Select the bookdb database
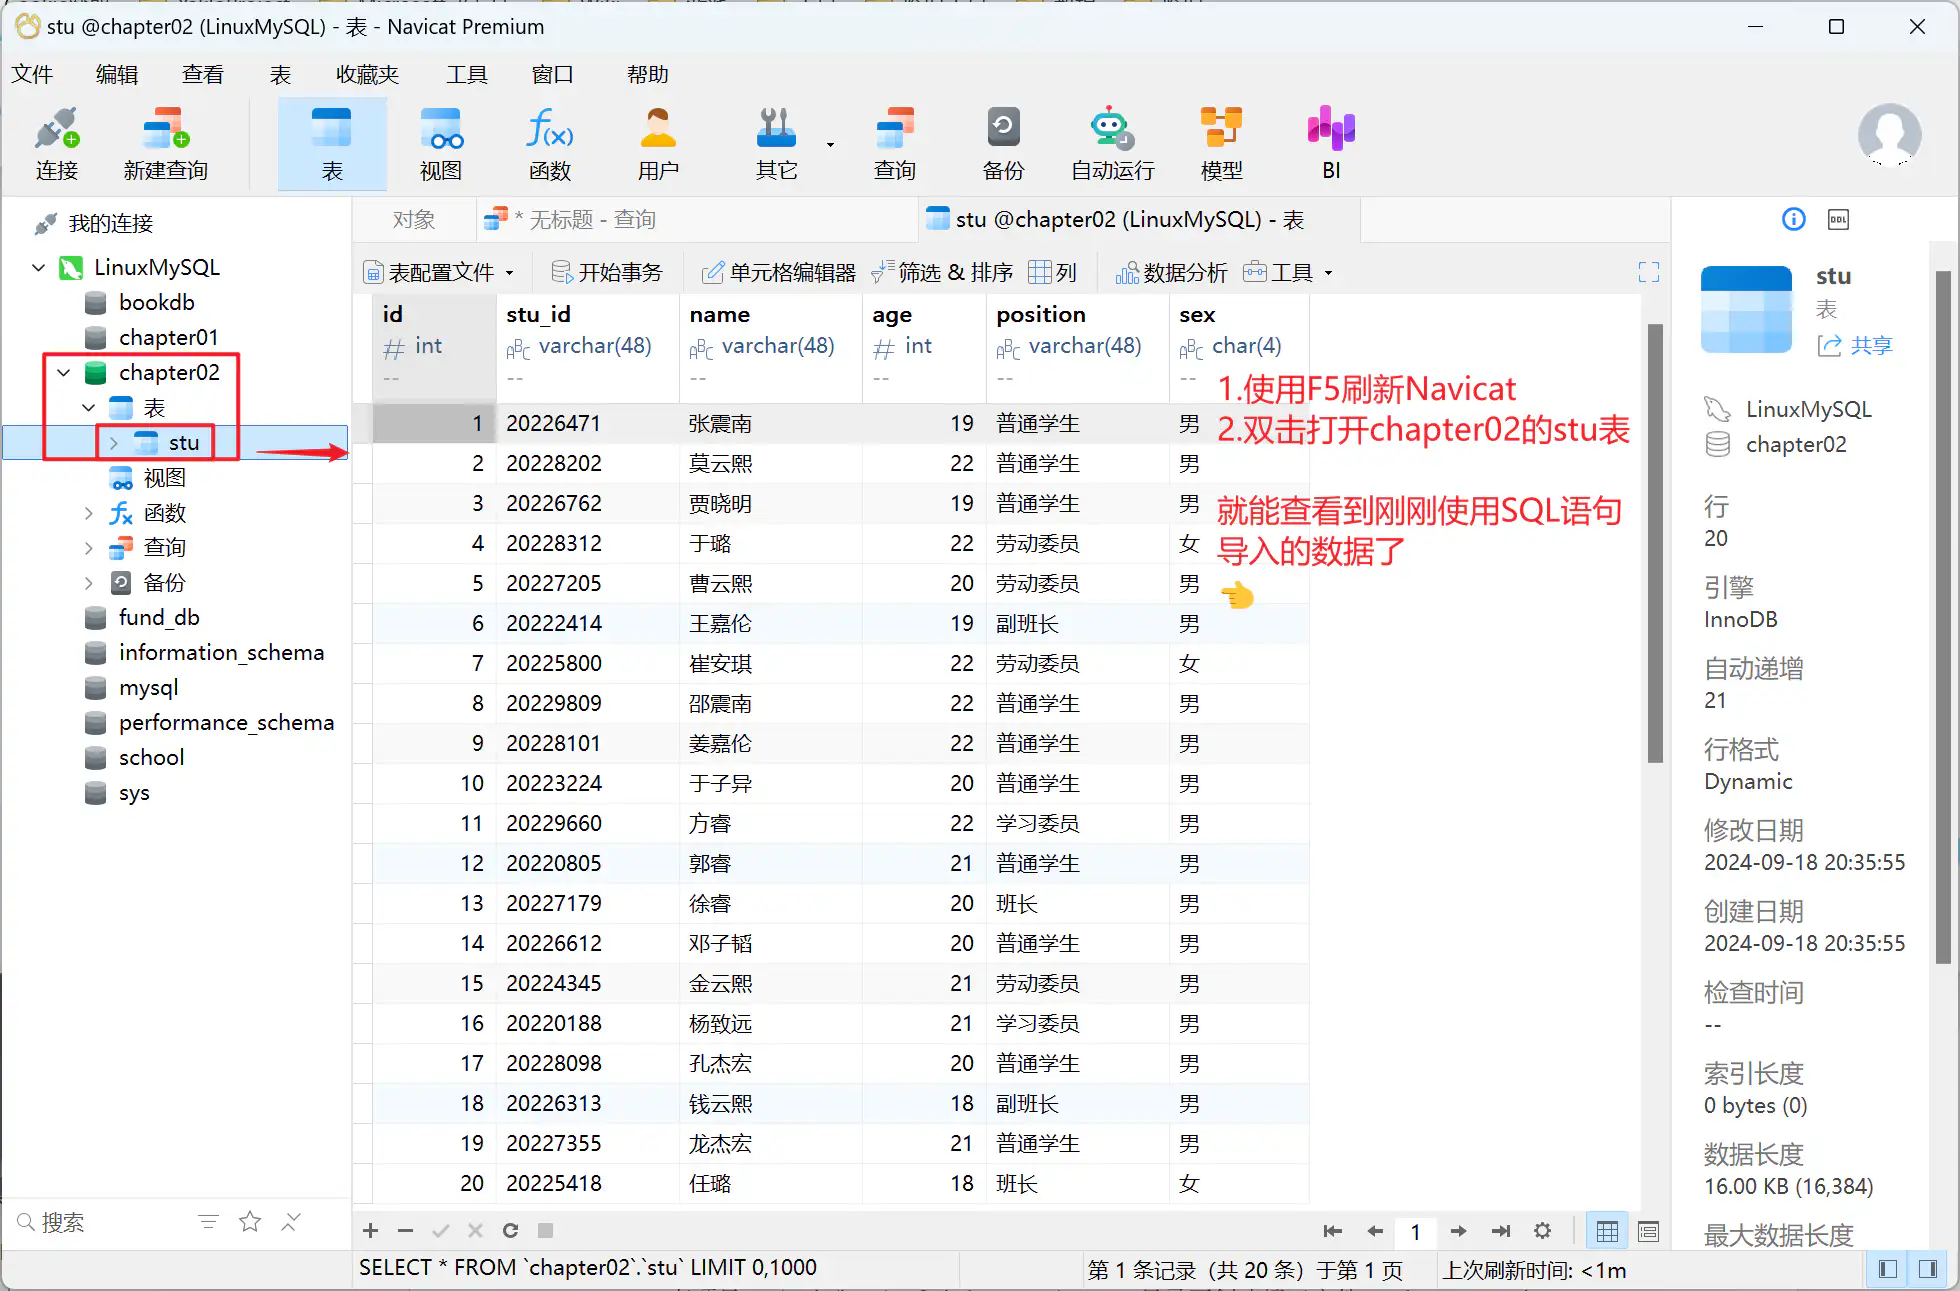Viewport: 1960px width, 1291px height. pyautogui.click(x=157, y=303)
